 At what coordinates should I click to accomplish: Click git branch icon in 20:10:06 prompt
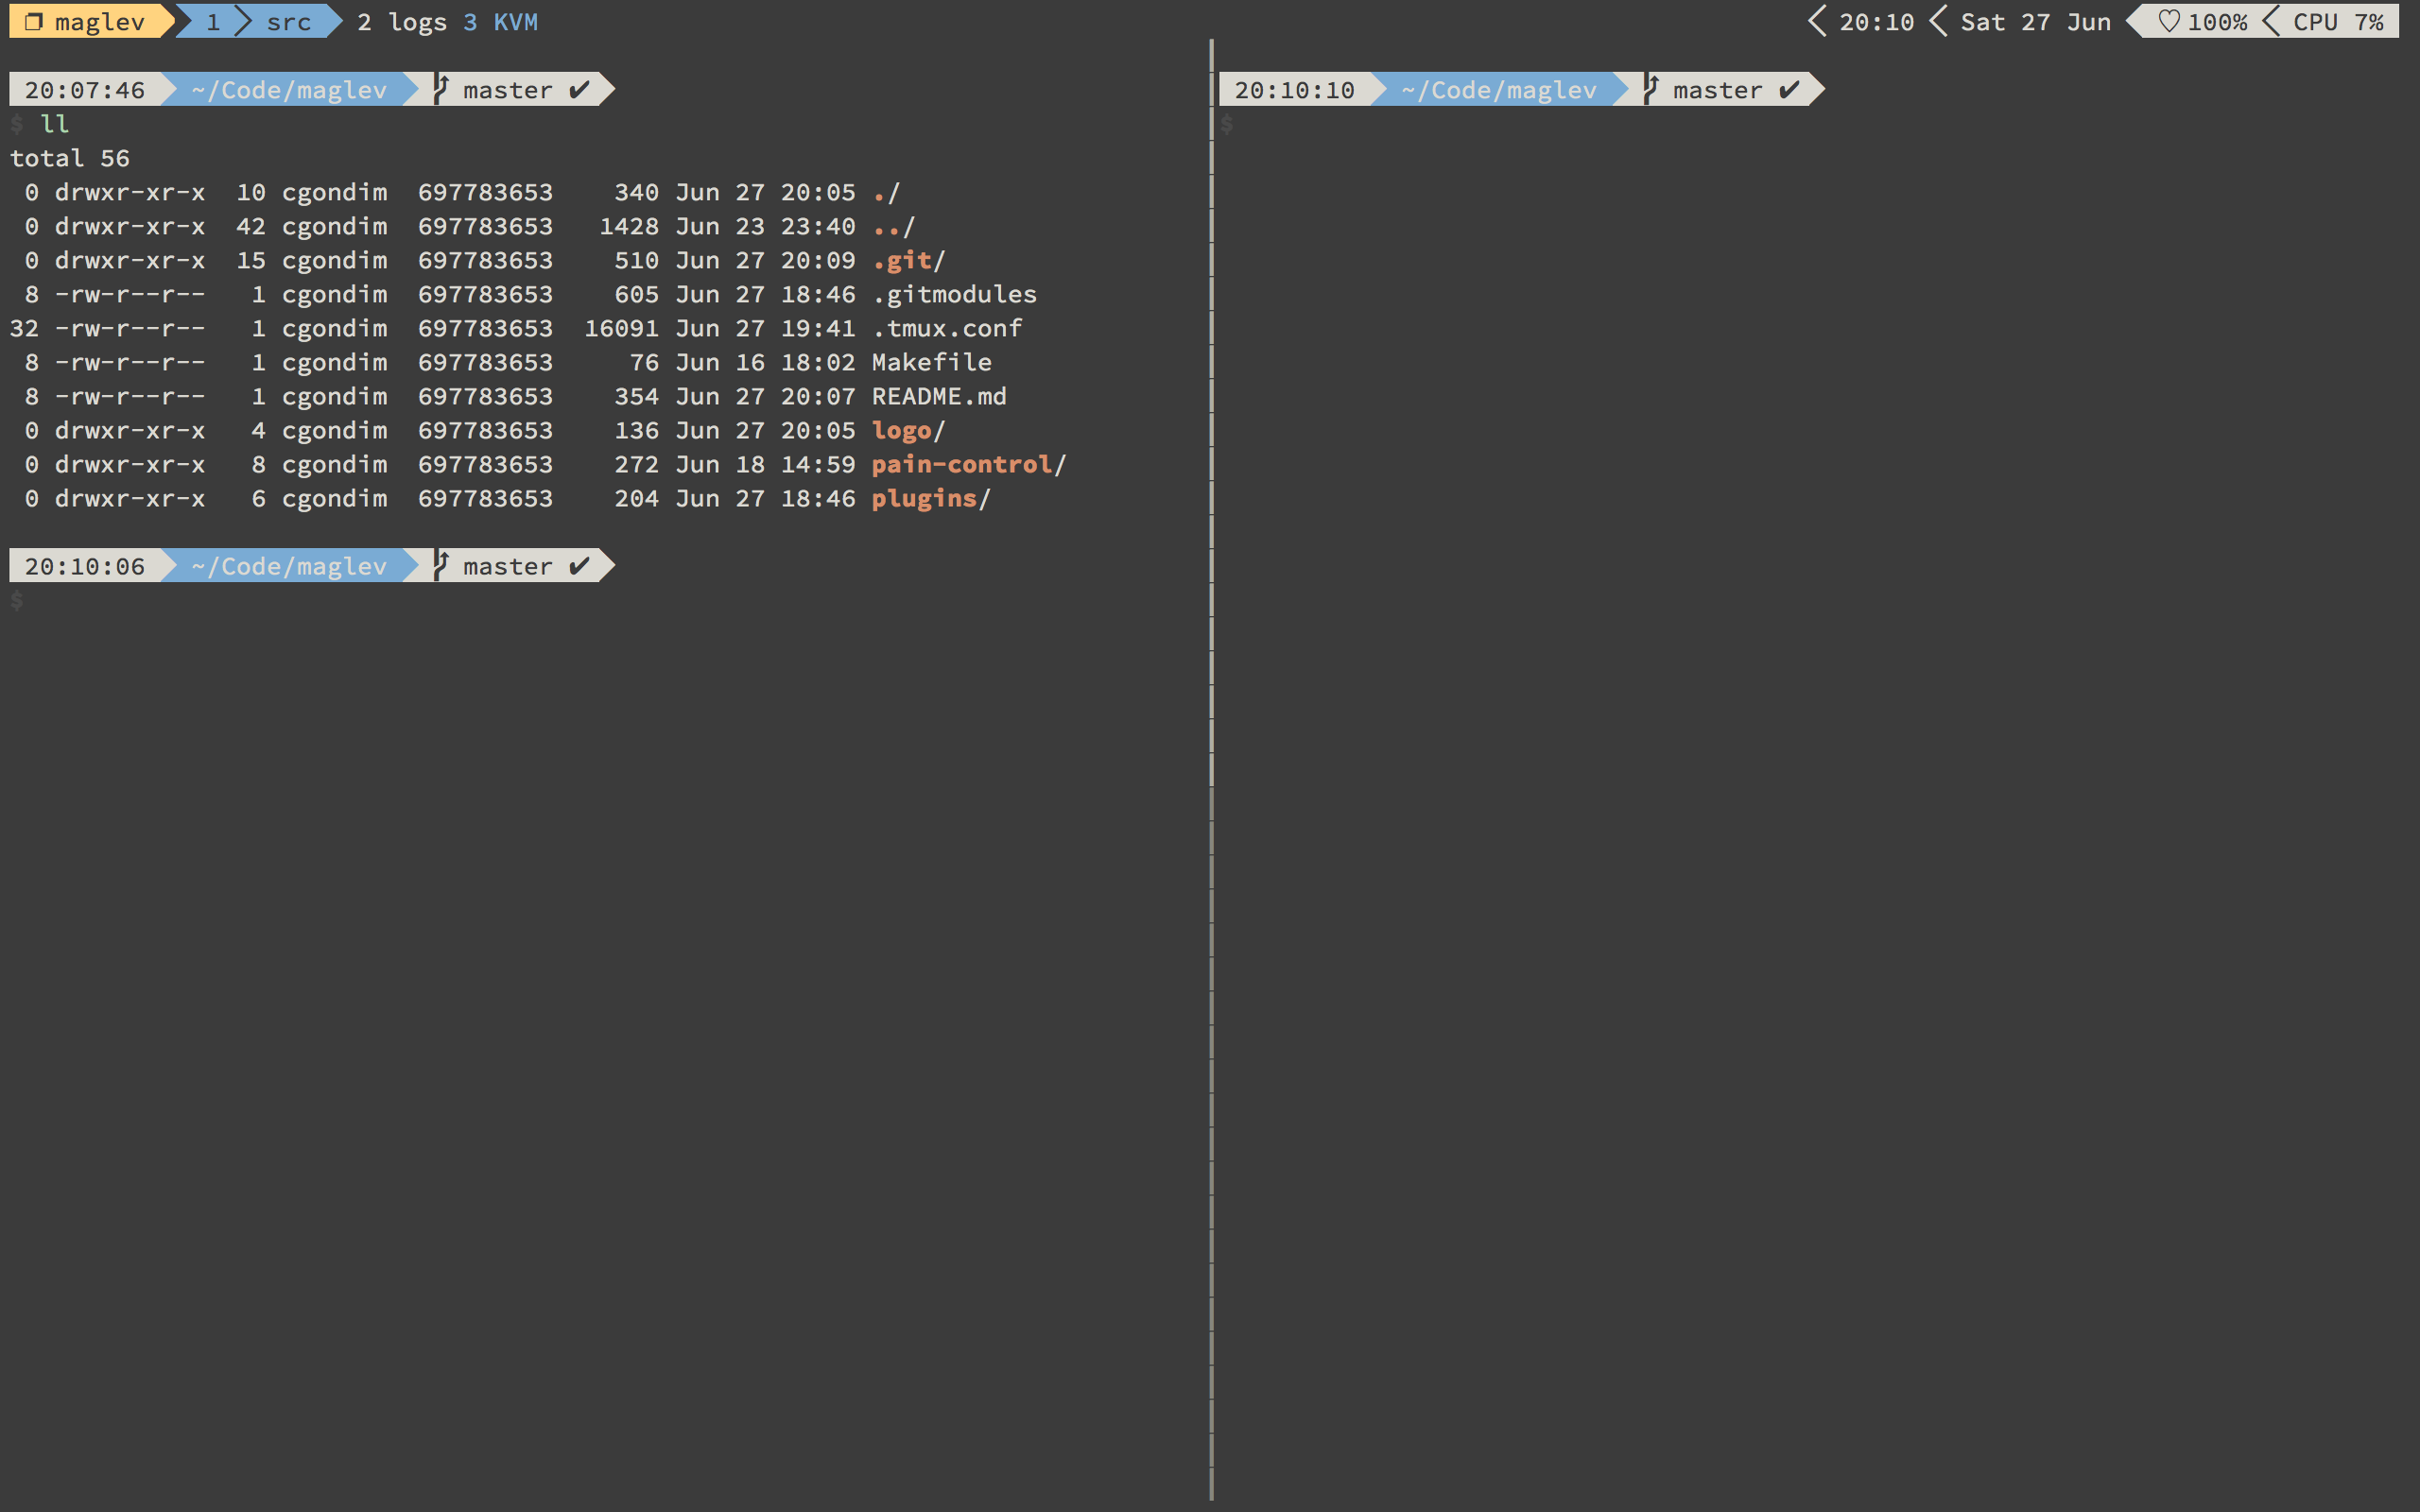click(x=441, y=565)
